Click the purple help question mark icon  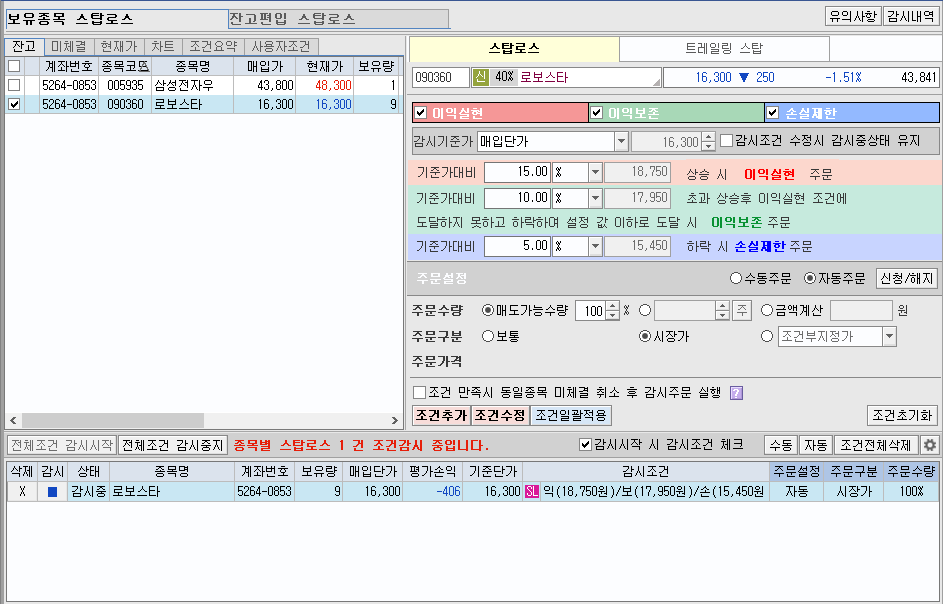tap(736, 393)
